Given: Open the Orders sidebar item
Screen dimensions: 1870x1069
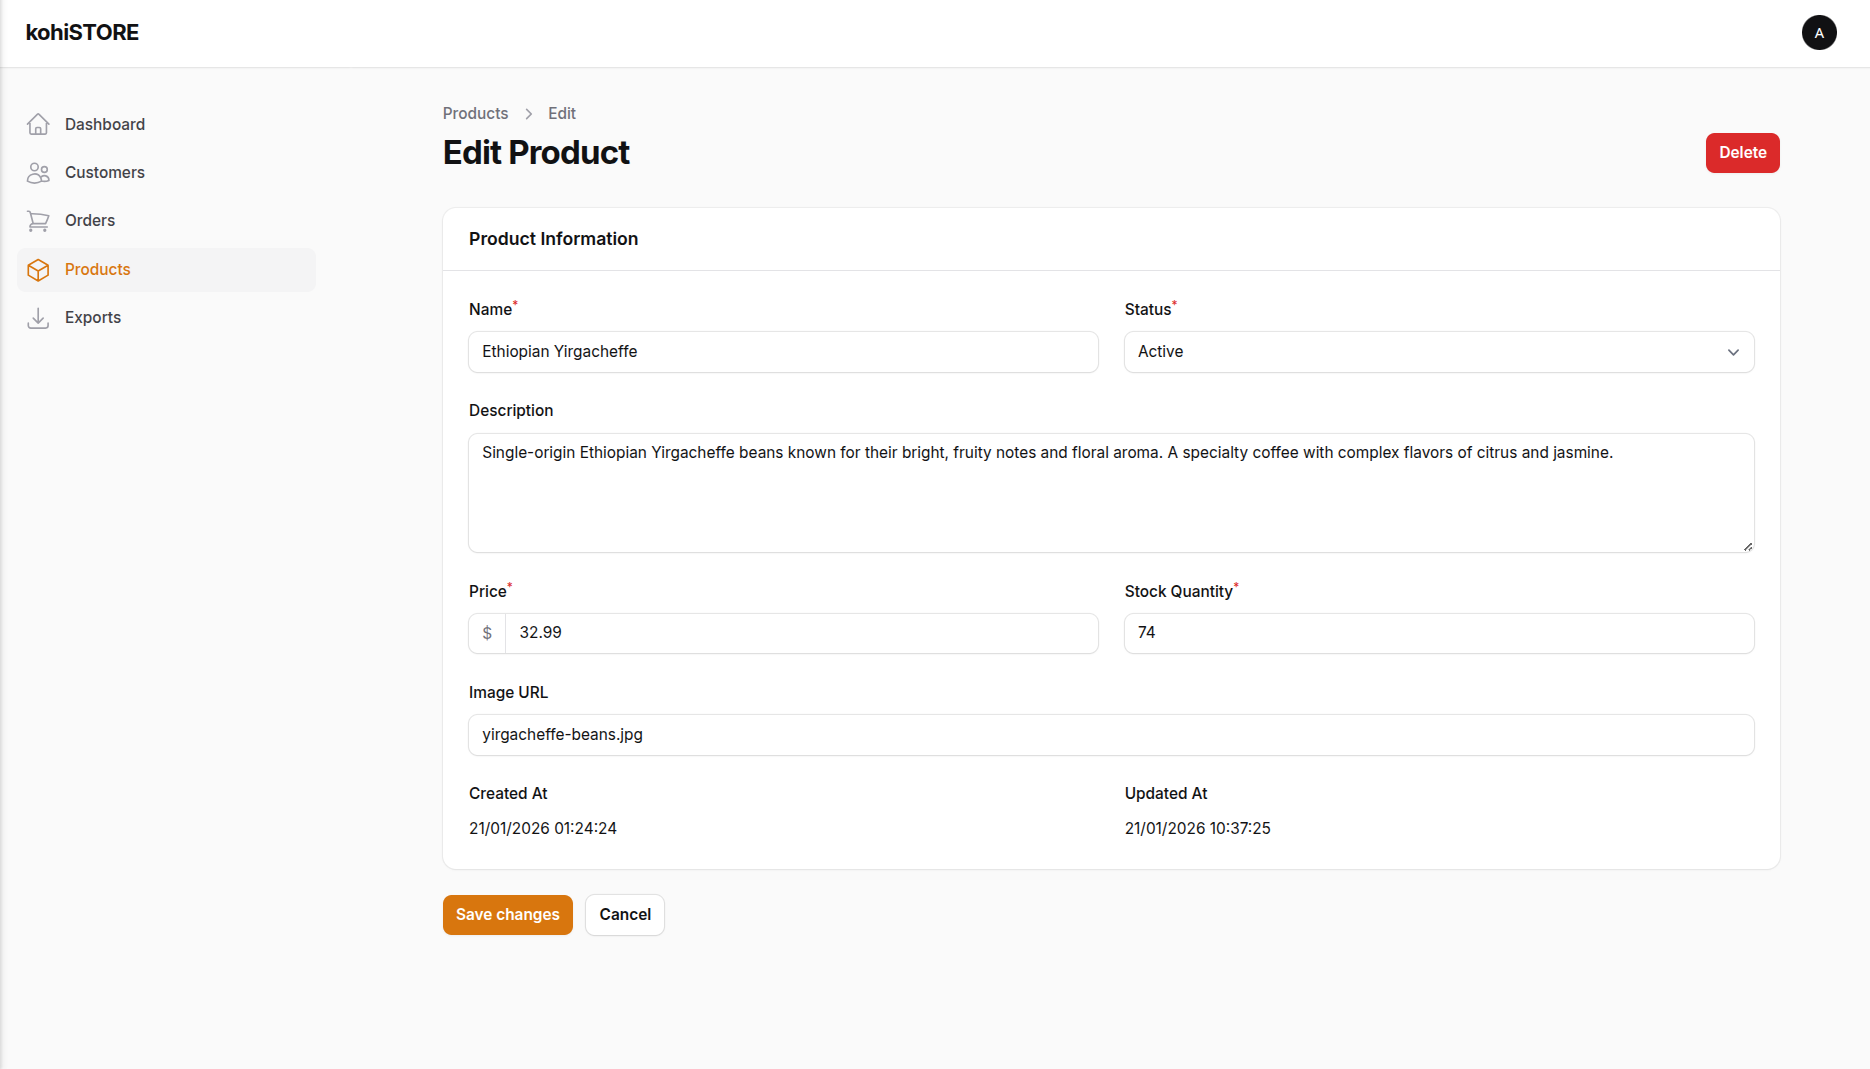Looking at the screenshot, I should [x=90, y=221].
